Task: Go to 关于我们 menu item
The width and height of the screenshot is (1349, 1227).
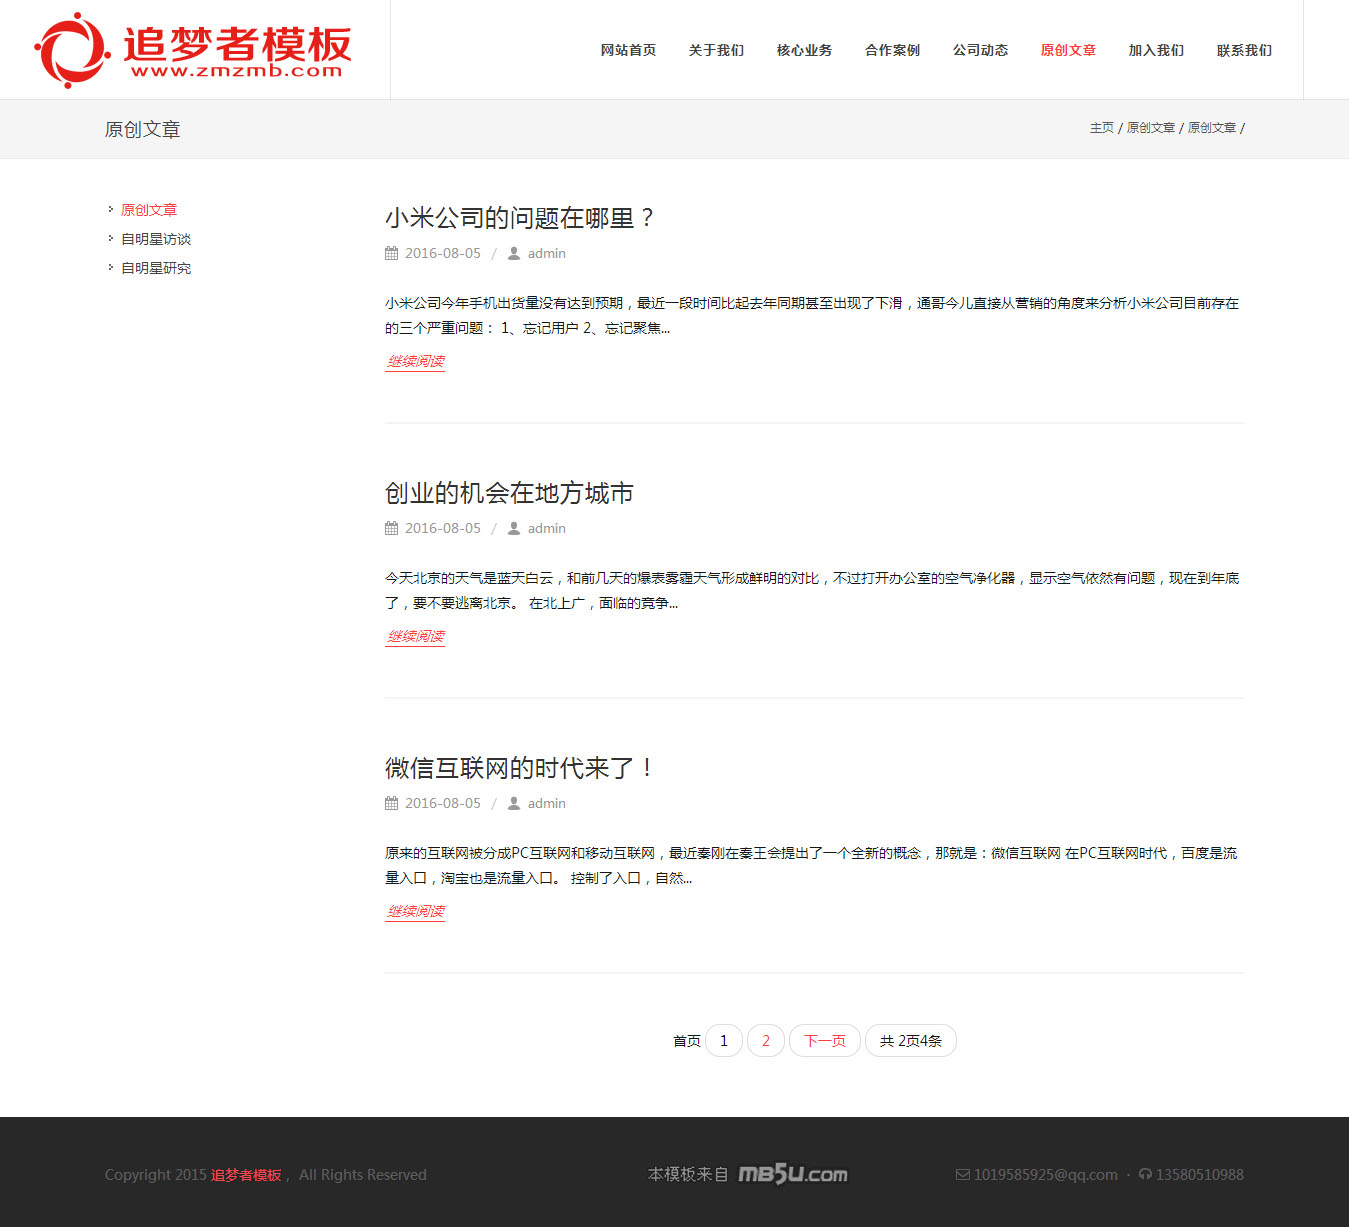Action: 716,50
